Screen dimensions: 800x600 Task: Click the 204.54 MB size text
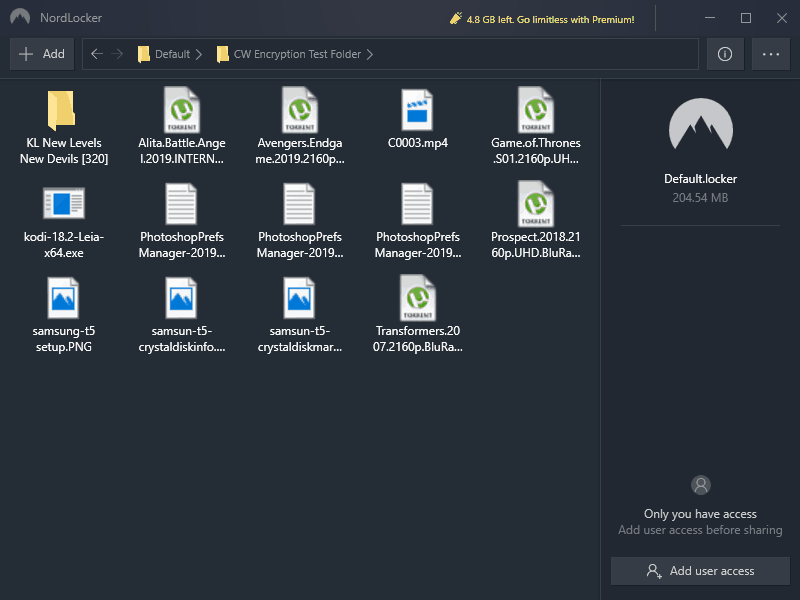tap(700, 197)
